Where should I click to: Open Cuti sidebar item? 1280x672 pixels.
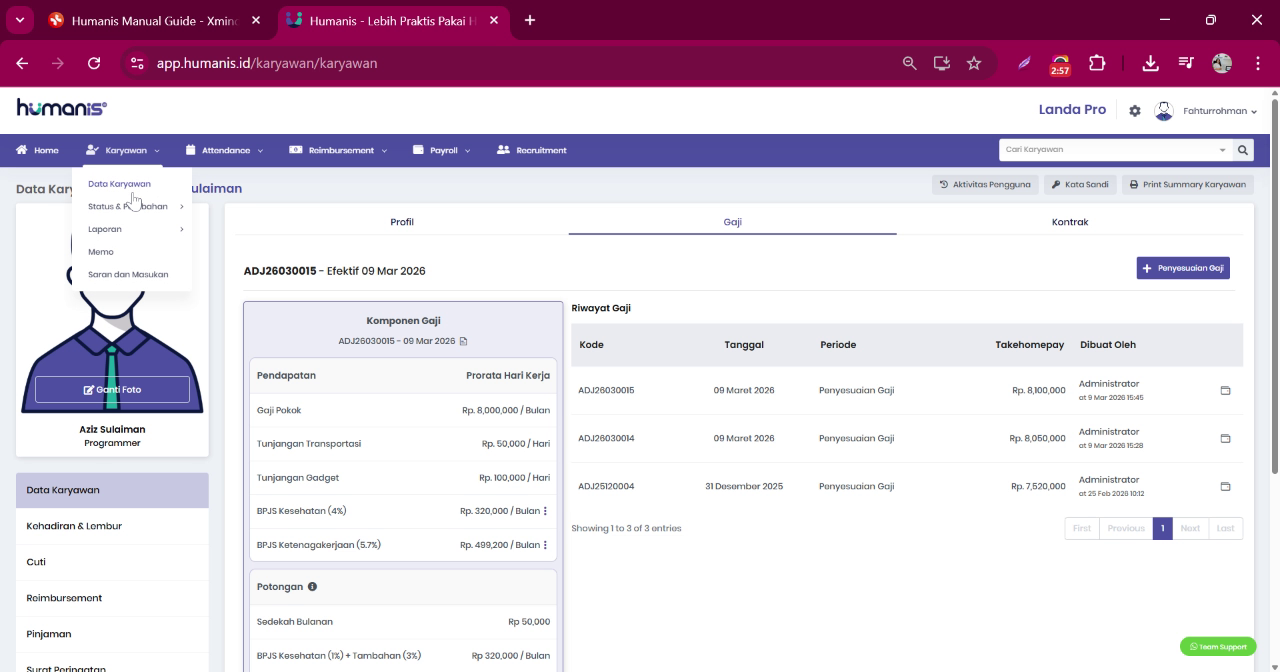[x=112, y=562]
